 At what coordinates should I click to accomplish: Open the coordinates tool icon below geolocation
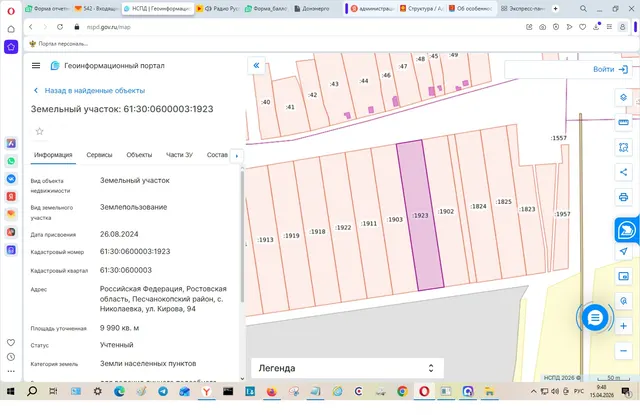pyautogui.click(x=623, y=276)
